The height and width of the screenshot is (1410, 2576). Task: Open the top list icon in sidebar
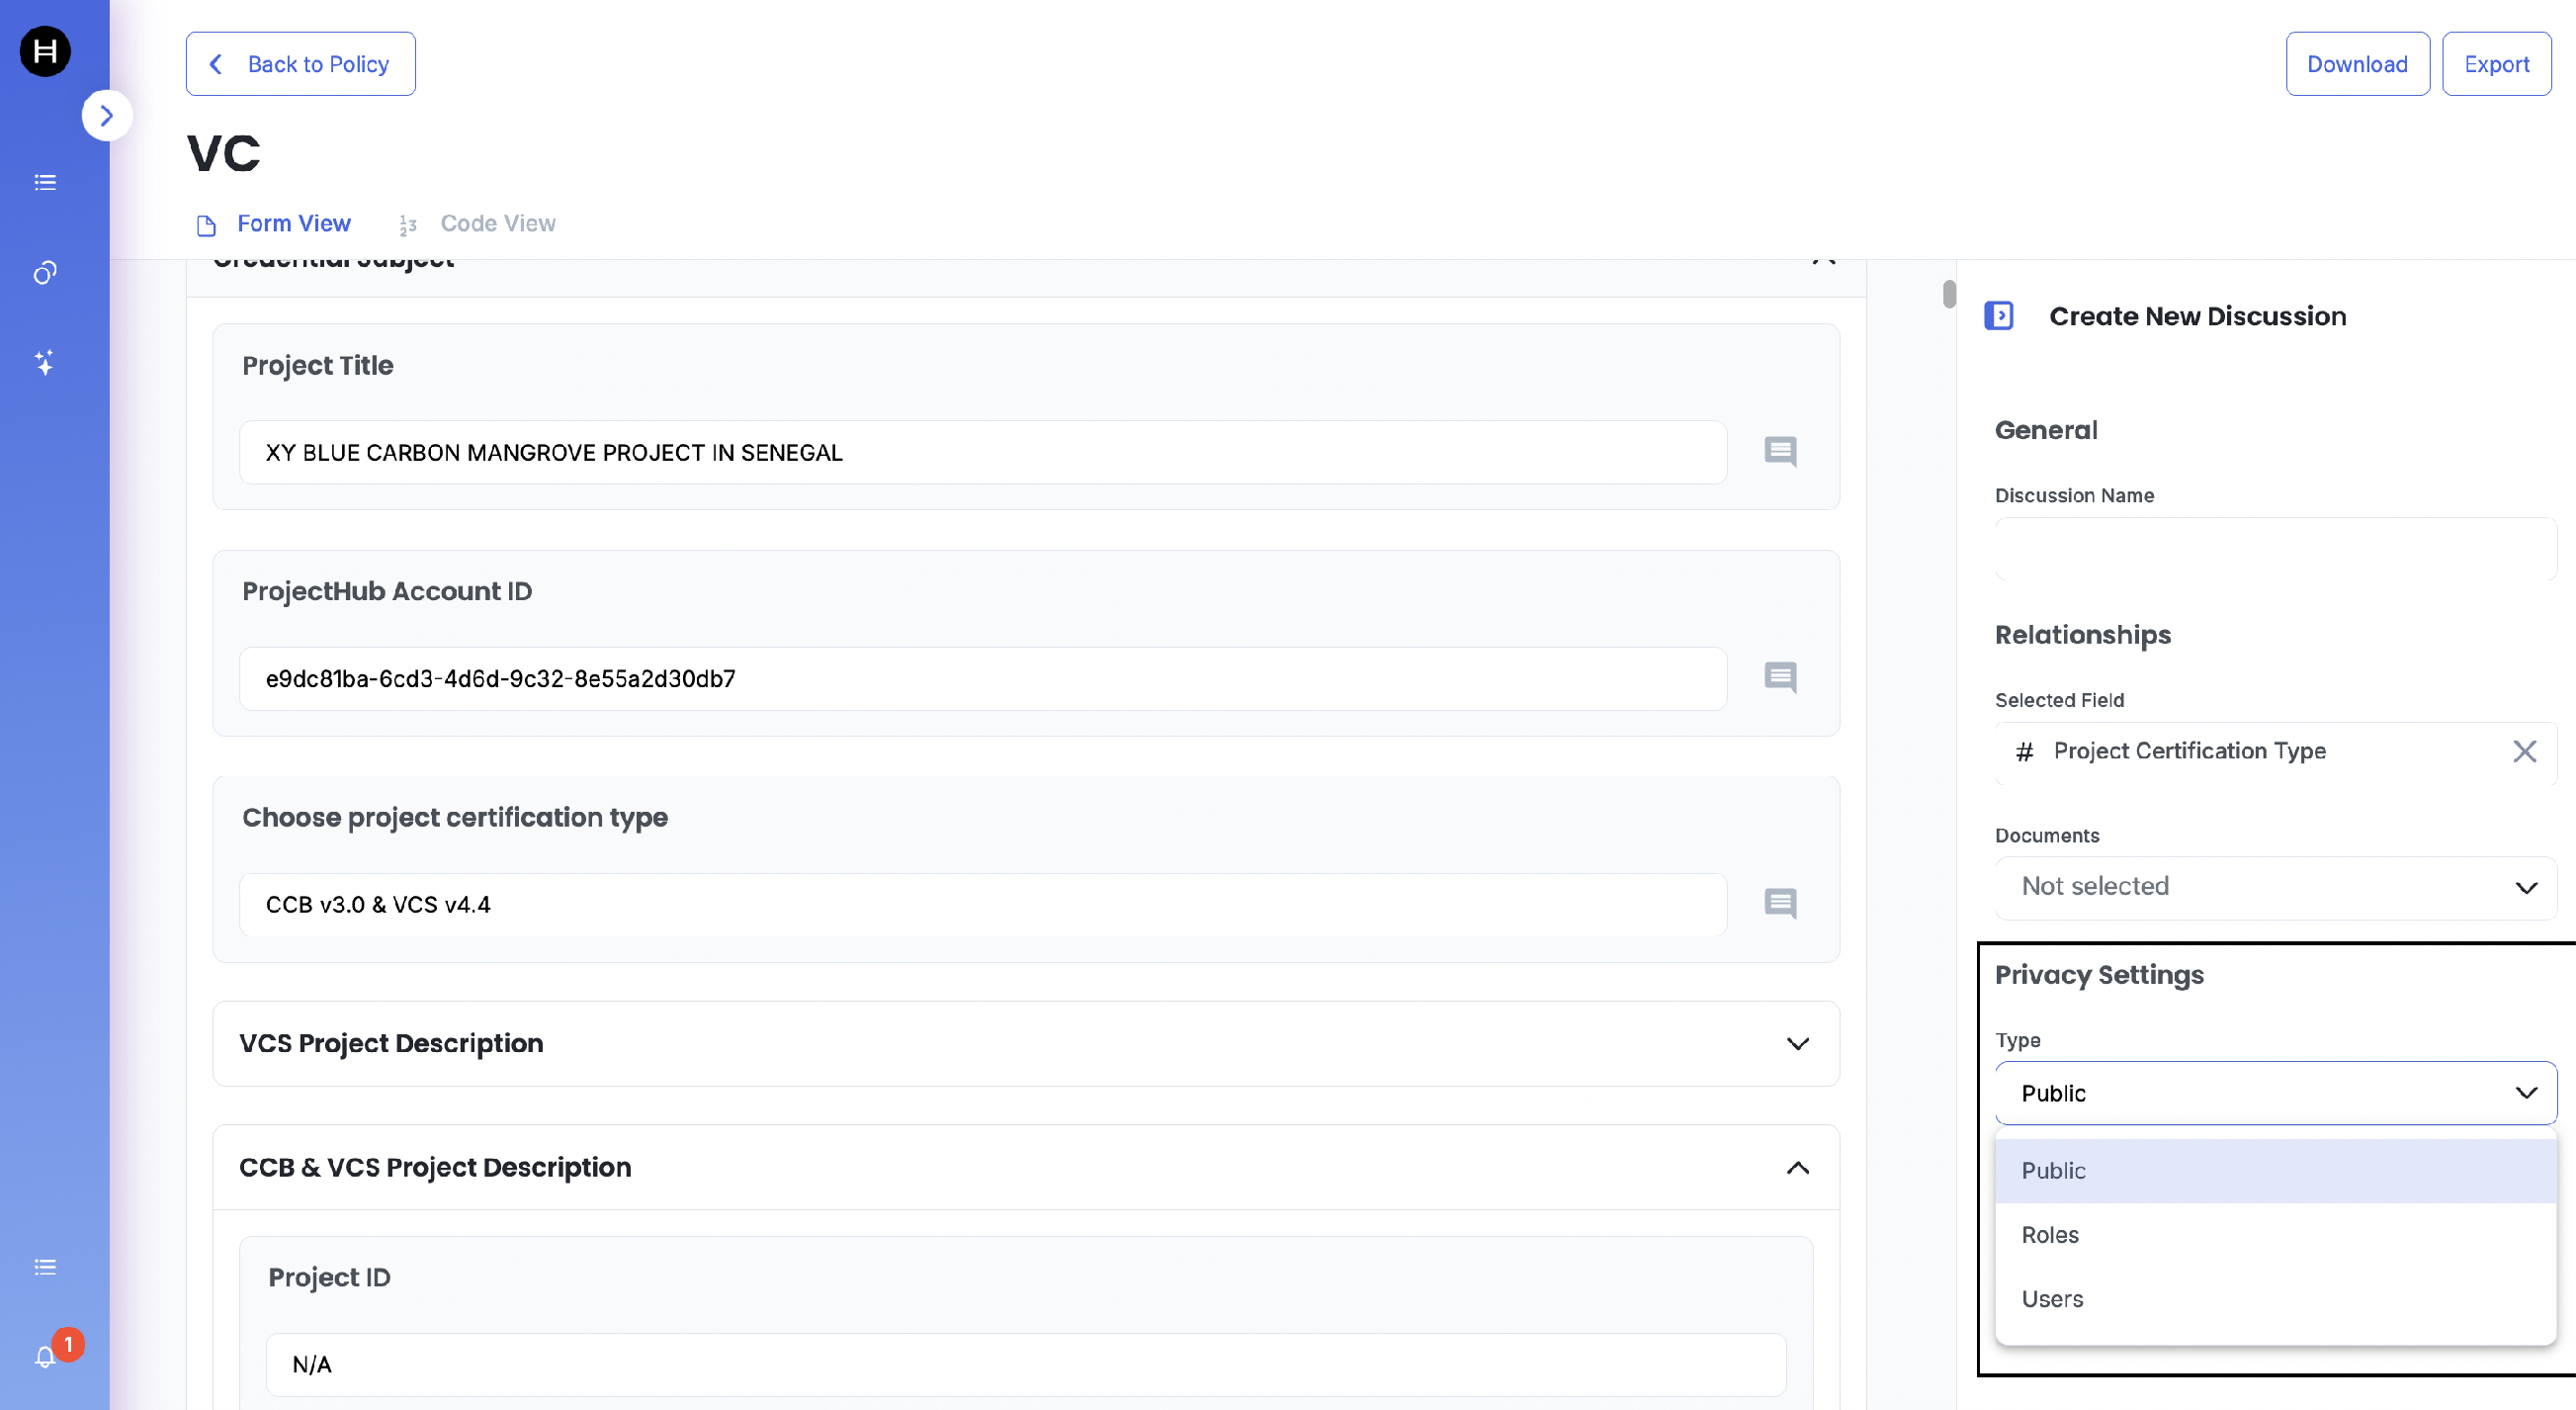pyautogui.click(x=45, y=182)
